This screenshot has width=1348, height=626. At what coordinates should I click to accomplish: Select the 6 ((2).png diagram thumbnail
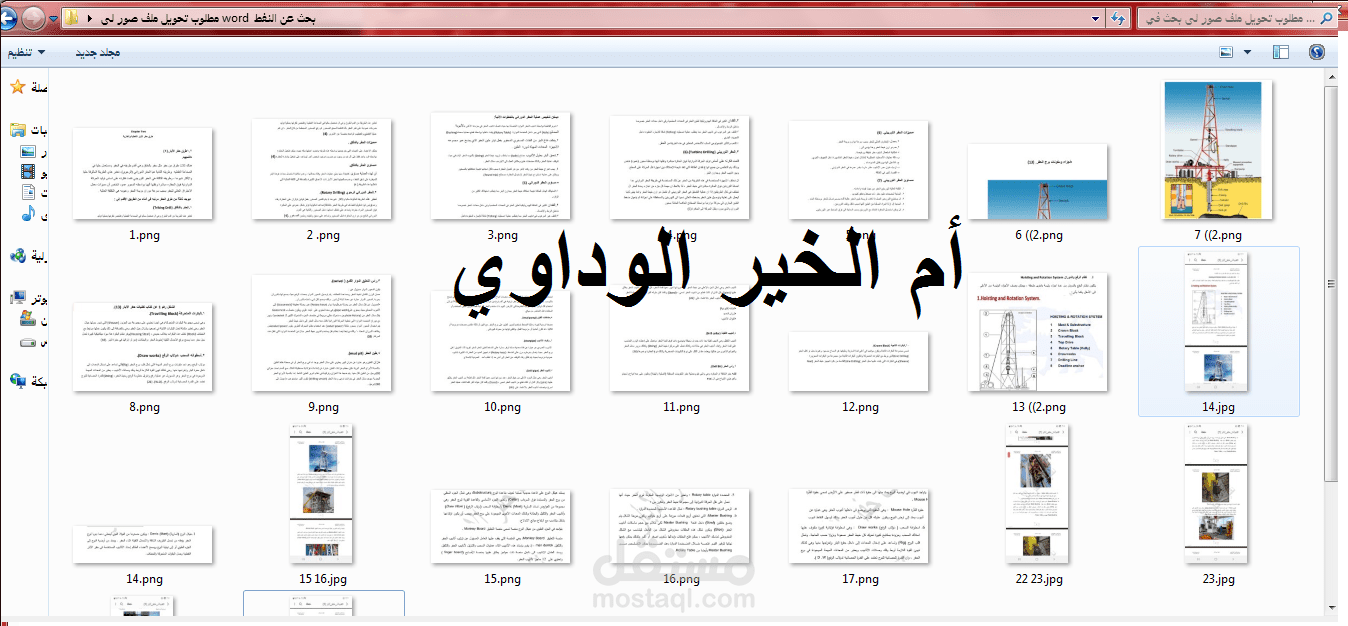(1039, 181)
